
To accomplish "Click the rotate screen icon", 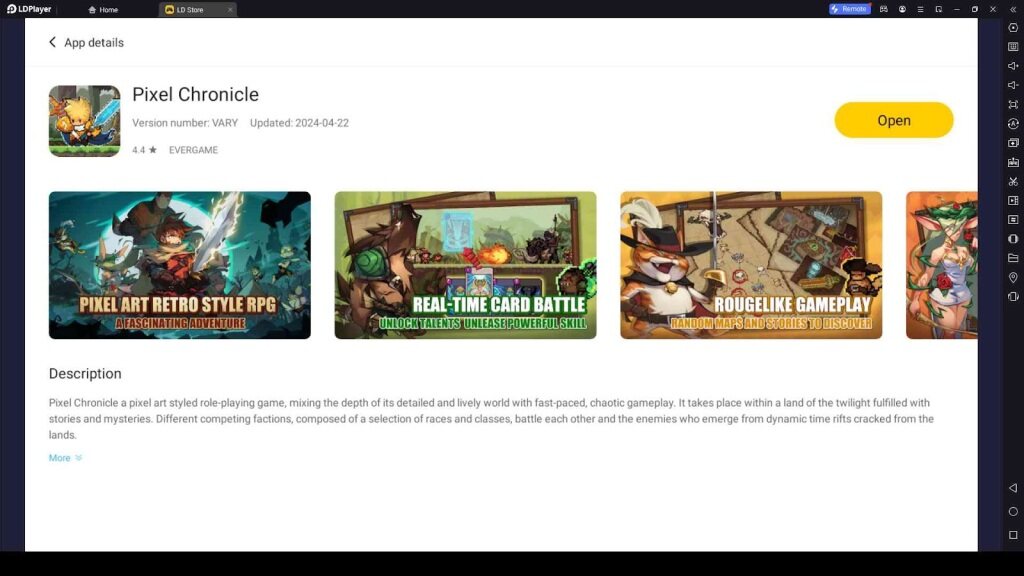I will 1013,296.
